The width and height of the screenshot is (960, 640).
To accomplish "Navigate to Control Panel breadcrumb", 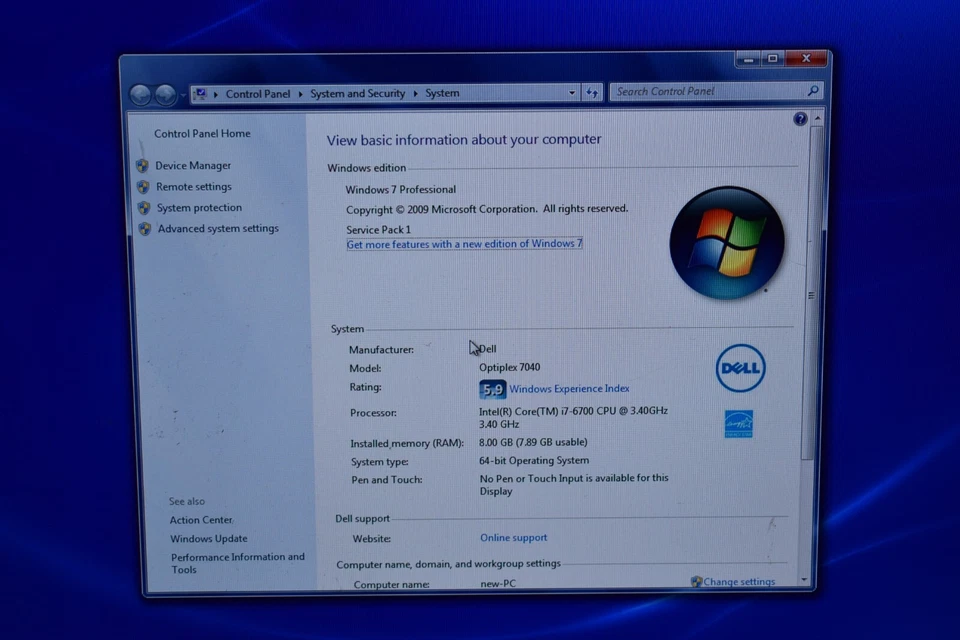I will pyautogui.click(x=258, y=94).
